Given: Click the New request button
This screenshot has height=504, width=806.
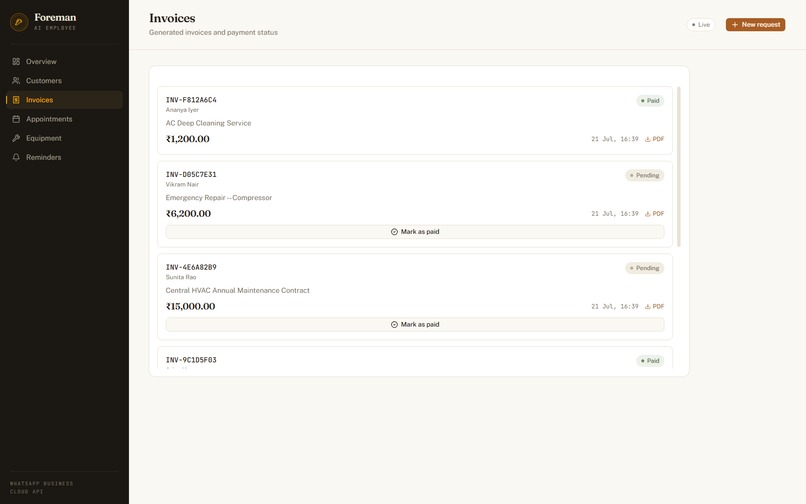Looking at the screenshot, I should [x=755, y=25].
